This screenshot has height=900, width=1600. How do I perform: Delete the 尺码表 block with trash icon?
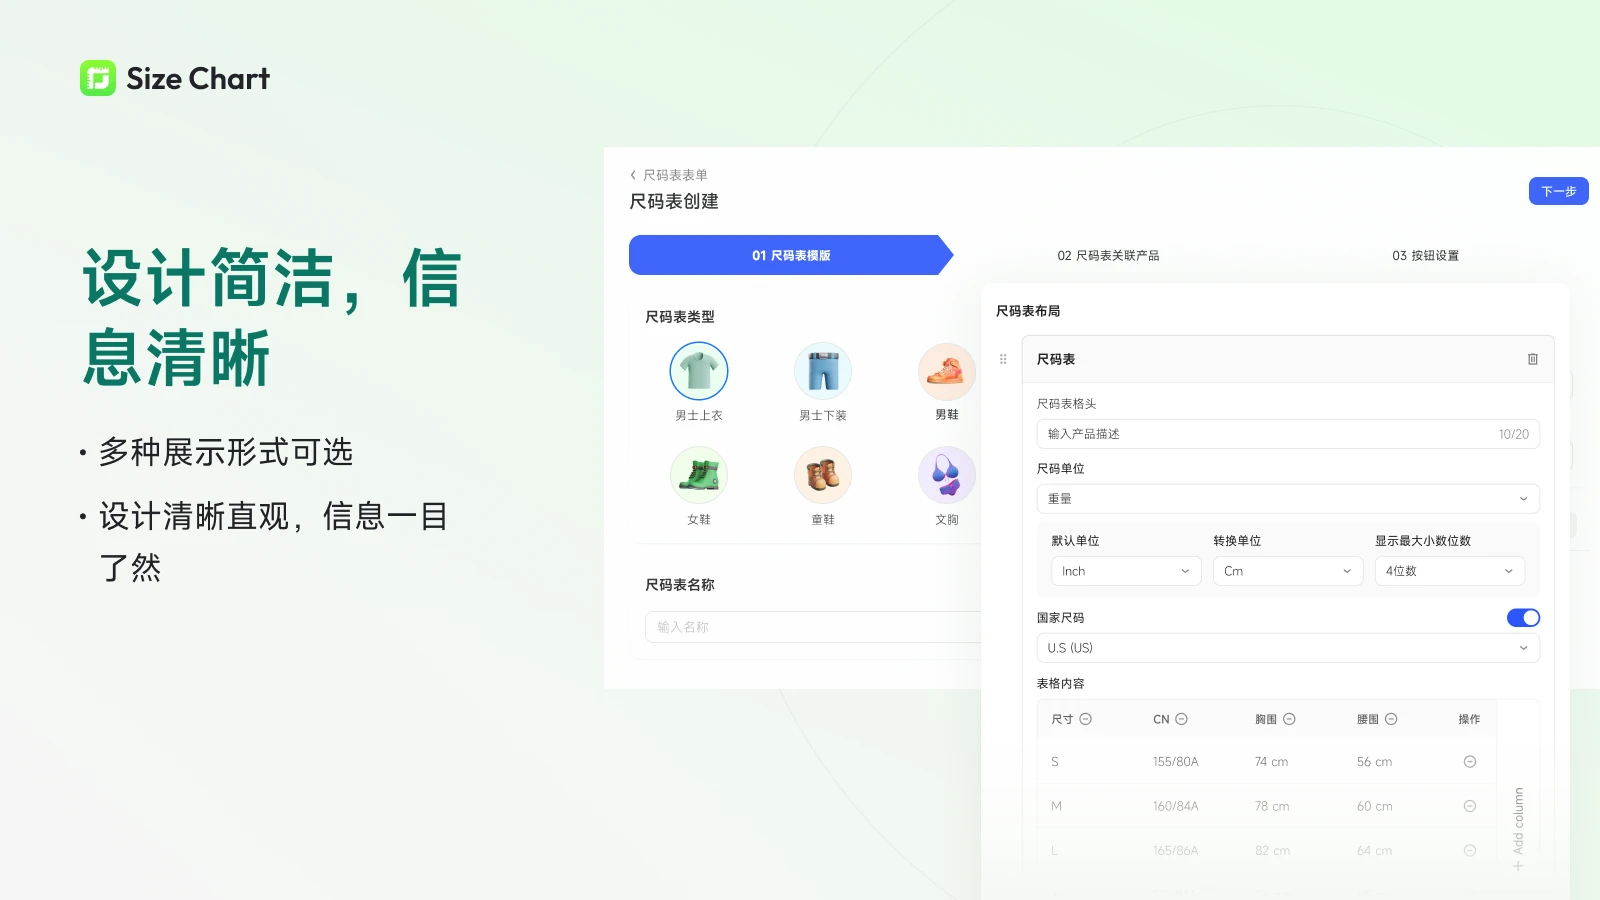coord(1533,359)
